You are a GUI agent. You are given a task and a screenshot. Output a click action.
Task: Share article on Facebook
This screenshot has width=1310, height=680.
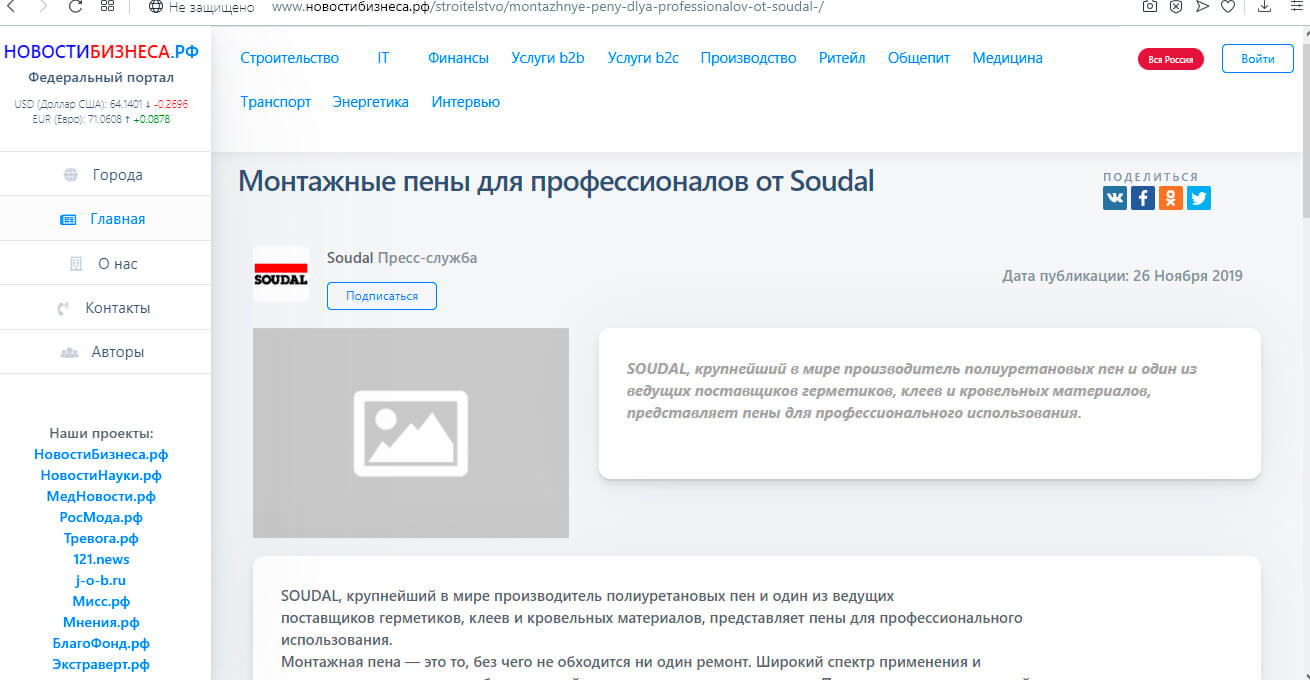1143,198
